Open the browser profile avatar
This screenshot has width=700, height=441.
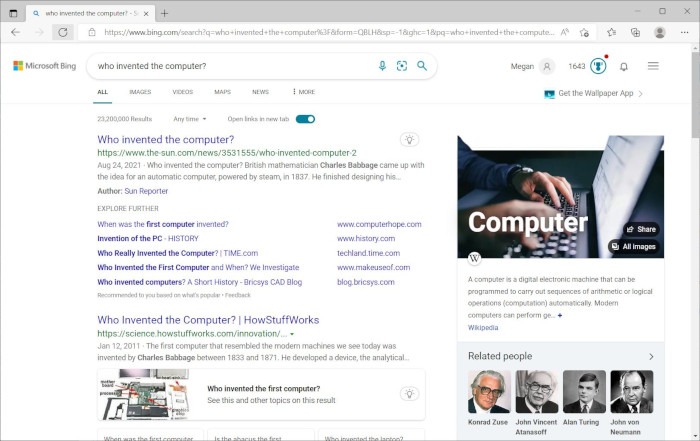(660, 32)
